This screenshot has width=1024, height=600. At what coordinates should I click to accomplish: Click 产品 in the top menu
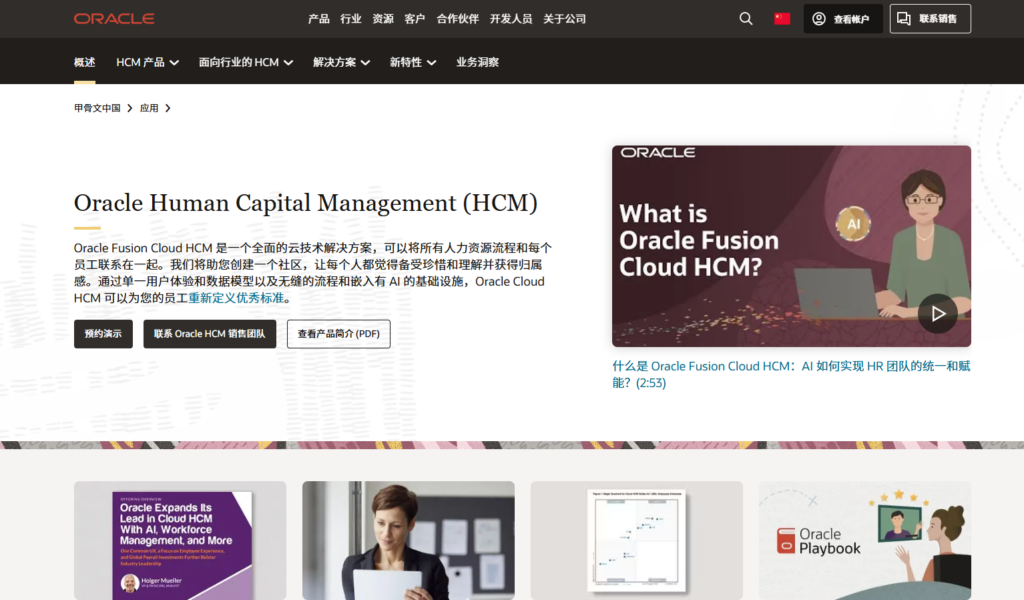pos(319,19)
